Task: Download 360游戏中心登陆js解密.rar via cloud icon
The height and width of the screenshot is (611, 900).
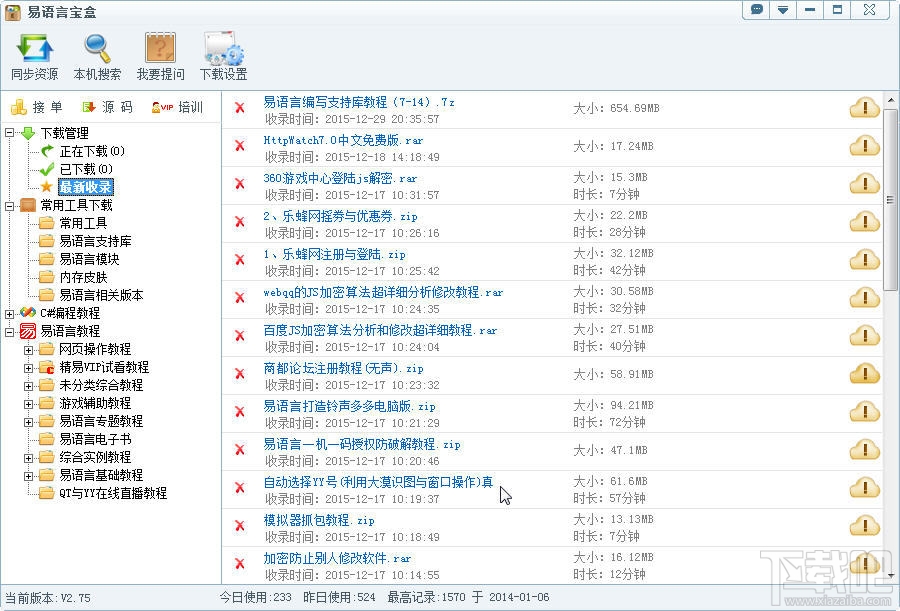Action: tap(864, 184)
